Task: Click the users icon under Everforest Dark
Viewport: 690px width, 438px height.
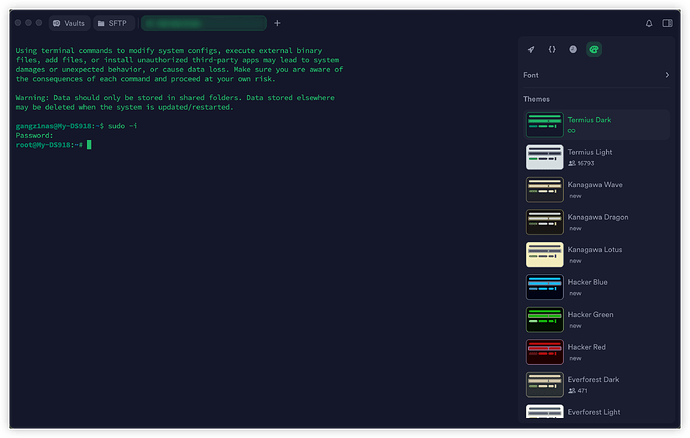Action: tap(572, 391)
